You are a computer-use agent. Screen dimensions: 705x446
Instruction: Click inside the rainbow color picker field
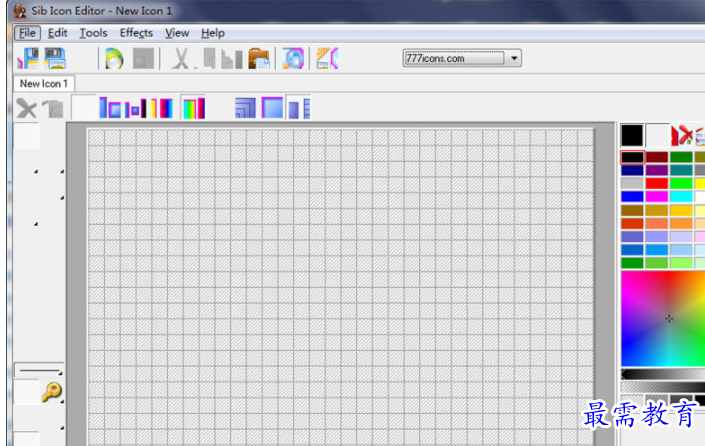coord(663,319)
